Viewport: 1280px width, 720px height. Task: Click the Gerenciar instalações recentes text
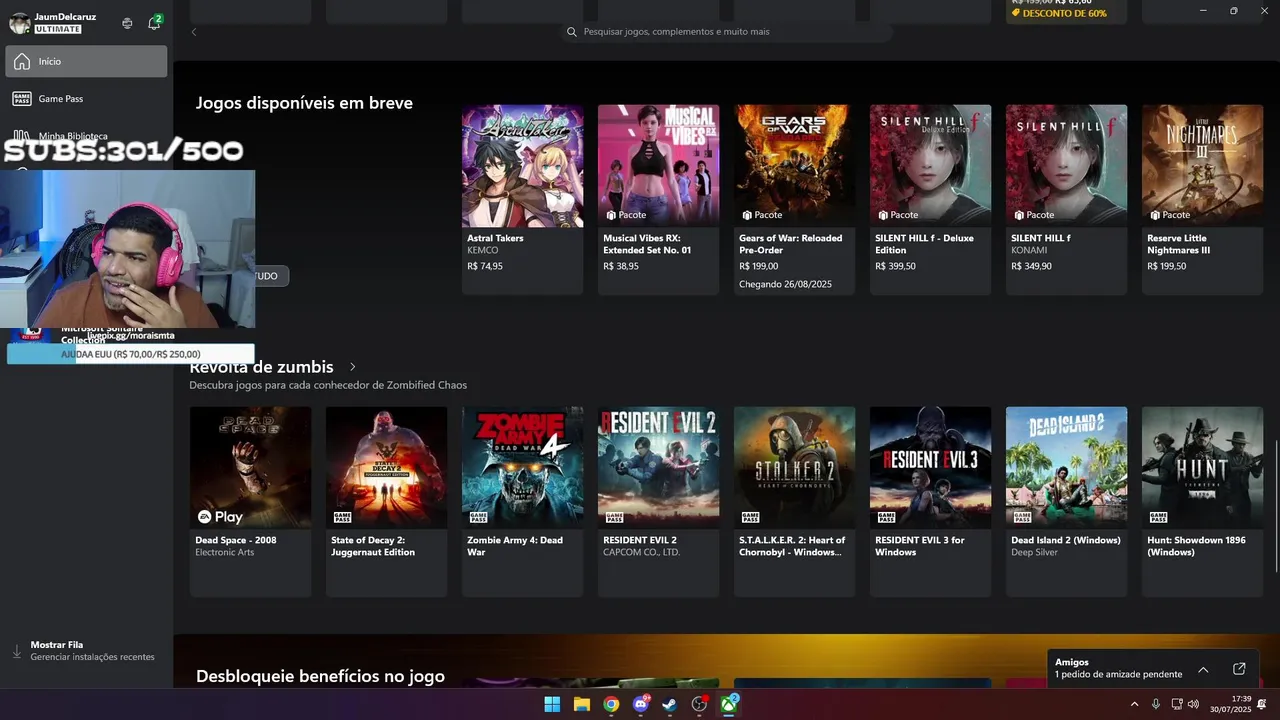[x=92, y=657]
